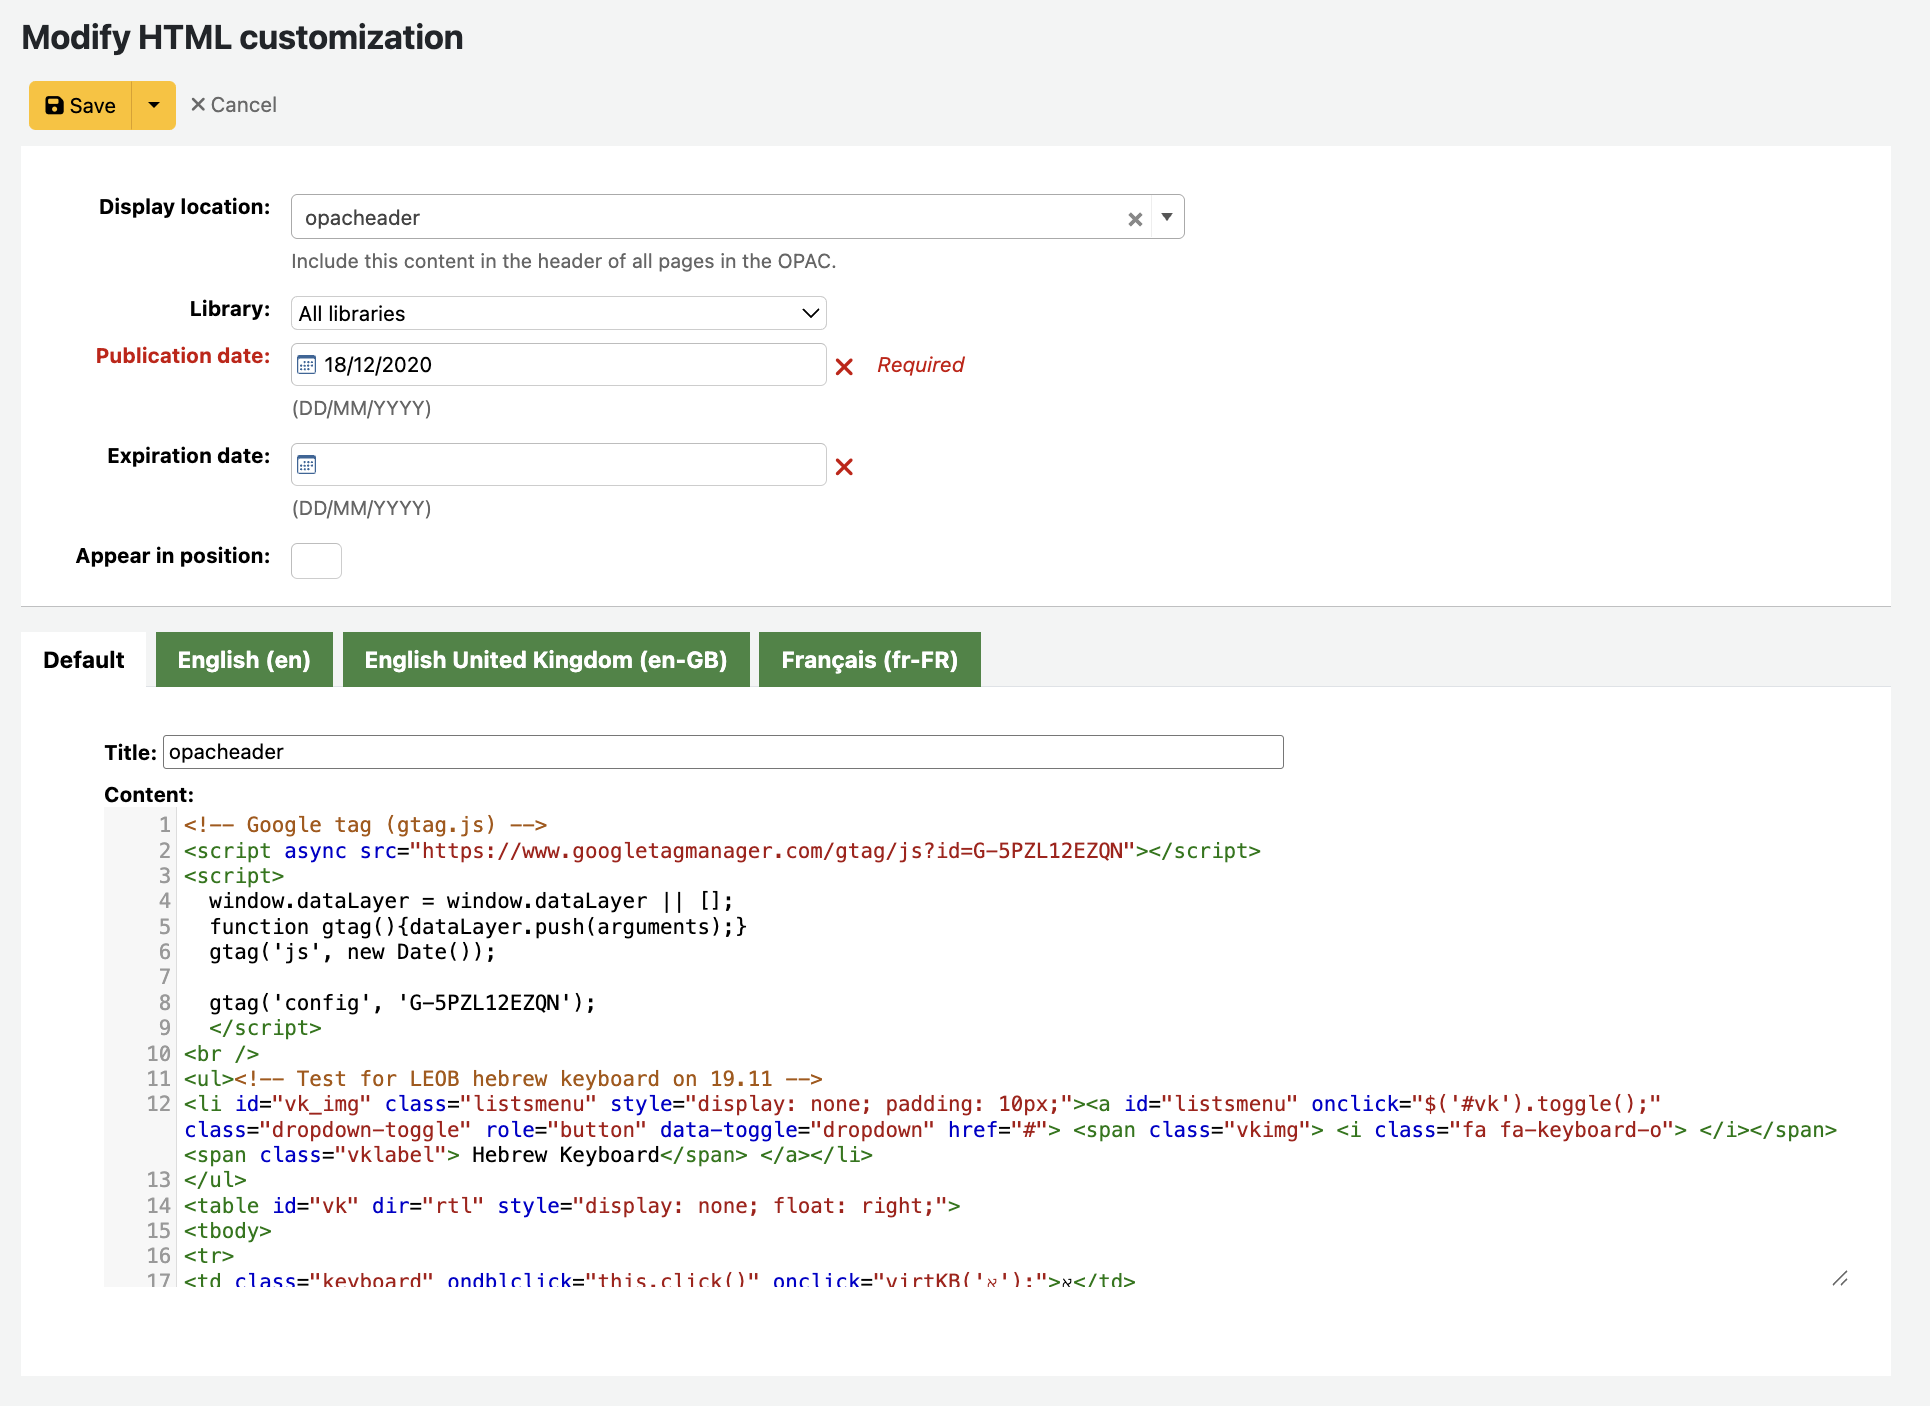Click line number 10 in the gutter
The height and width of the screenshot is (1406, 1930).
[x=159, y=1054]
